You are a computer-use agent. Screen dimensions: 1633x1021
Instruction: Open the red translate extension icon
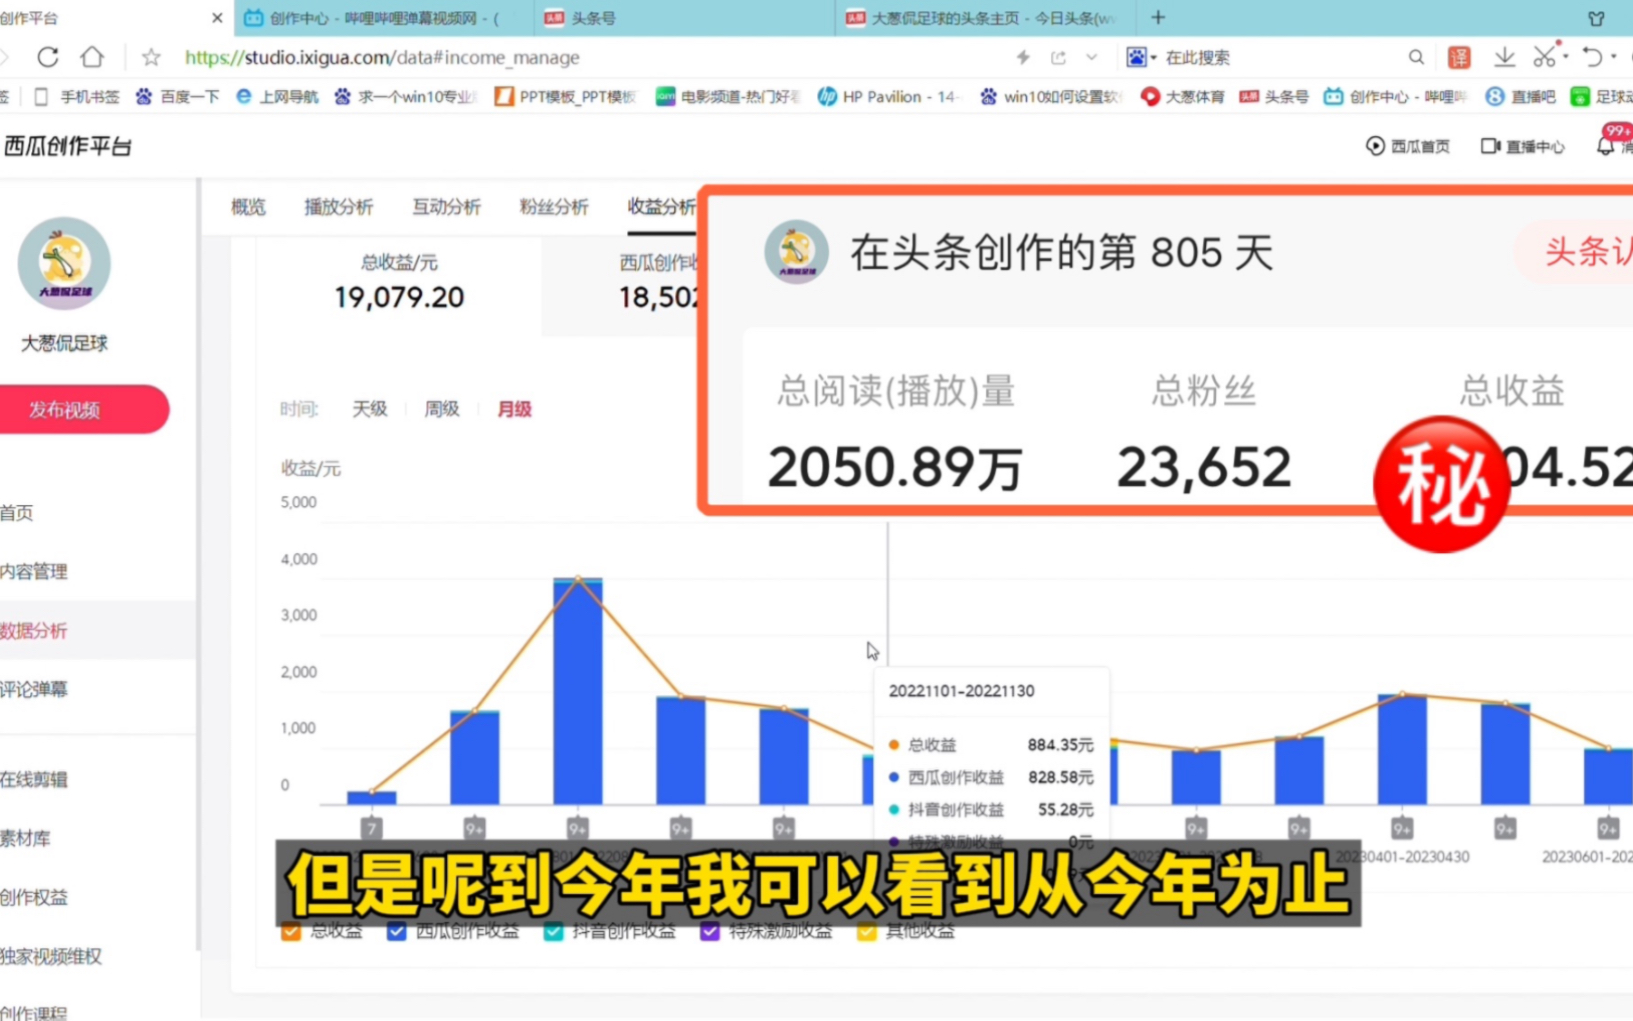coord(1459,57)
